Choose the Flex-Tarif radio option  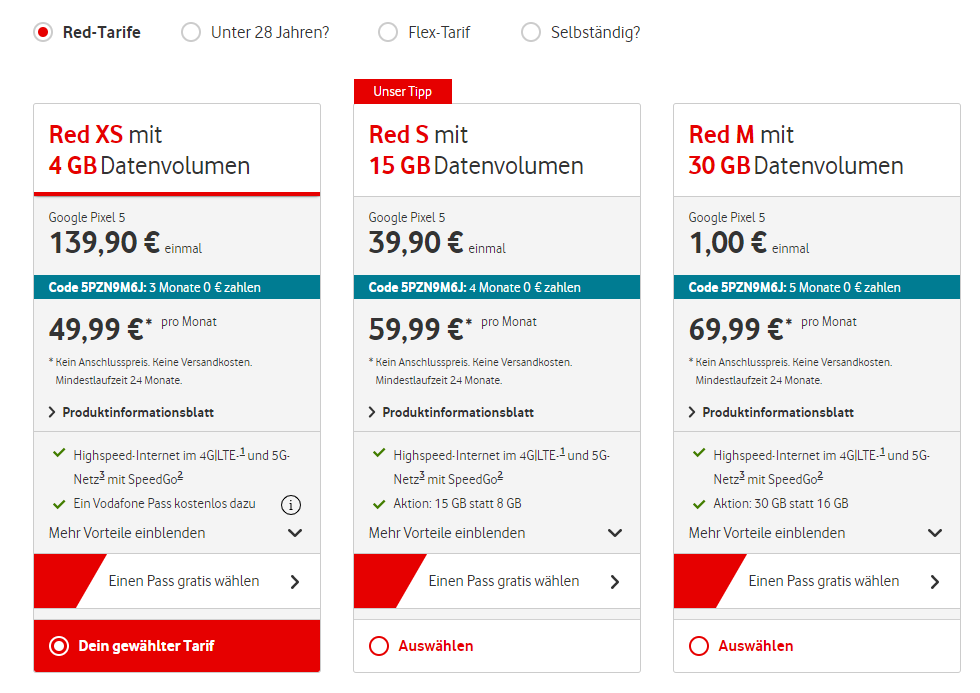[x=388, y=32]
